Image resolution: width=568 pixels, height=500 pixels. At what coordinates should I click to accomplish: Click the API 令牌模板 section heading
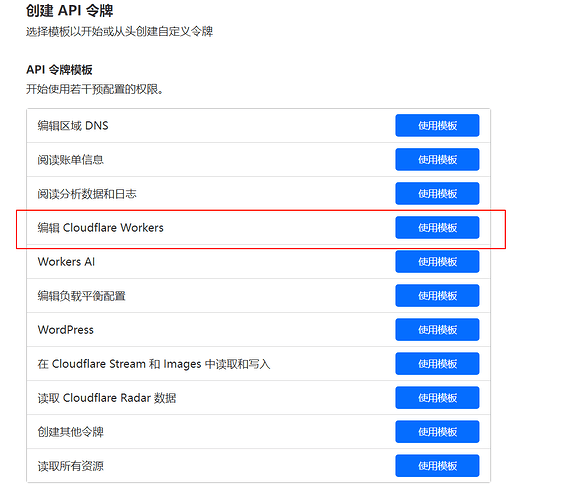[x=59, y=70]
